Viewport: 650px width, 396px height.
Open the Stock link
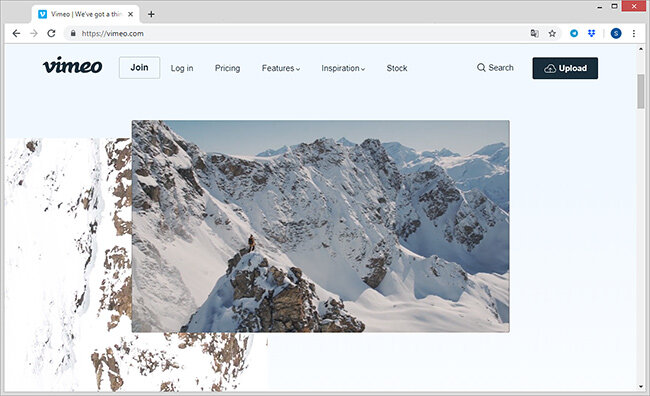(x=397, y=68)
